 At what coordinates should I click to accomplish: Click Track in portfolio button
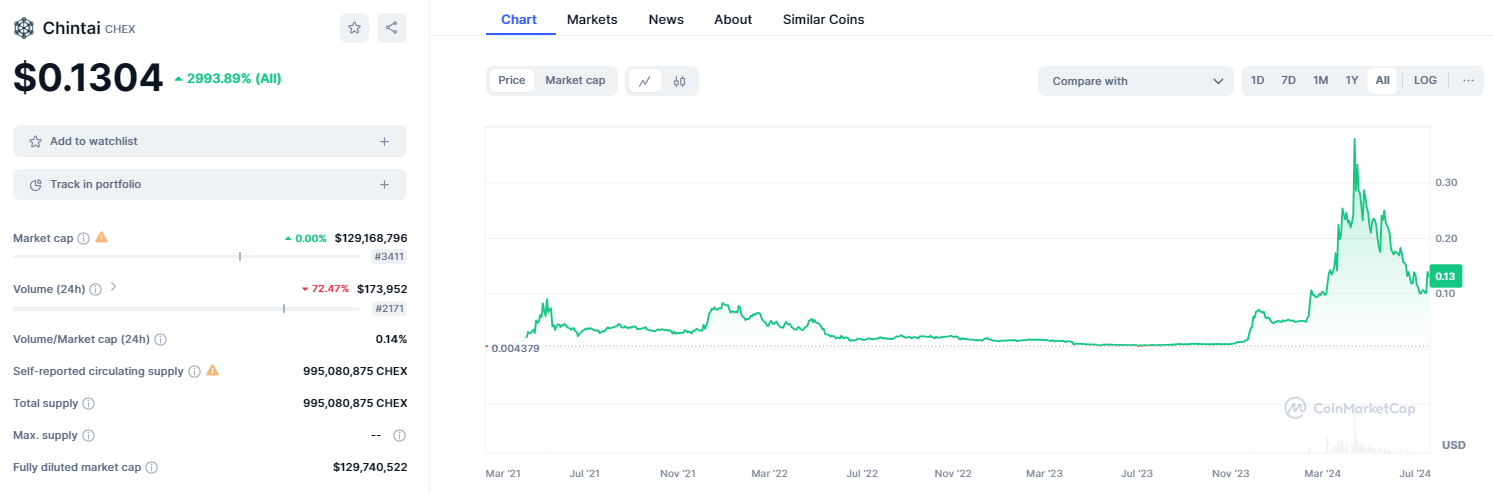(210, 184)
